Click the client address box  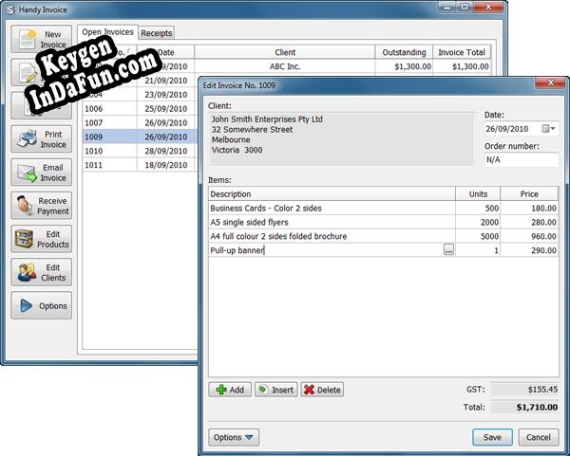[341, 139]
